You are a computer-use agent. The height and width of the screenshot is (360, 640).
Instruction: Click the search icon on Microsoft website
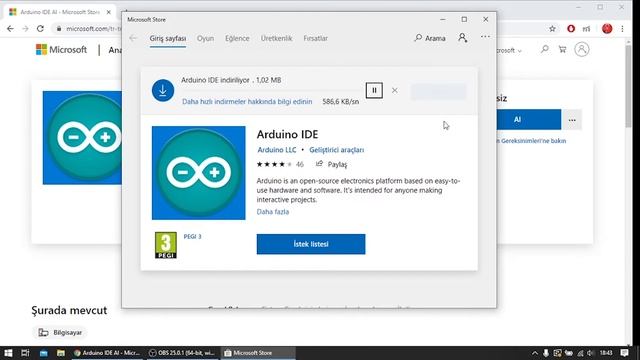pyautogui.click(x=544, y=49)
